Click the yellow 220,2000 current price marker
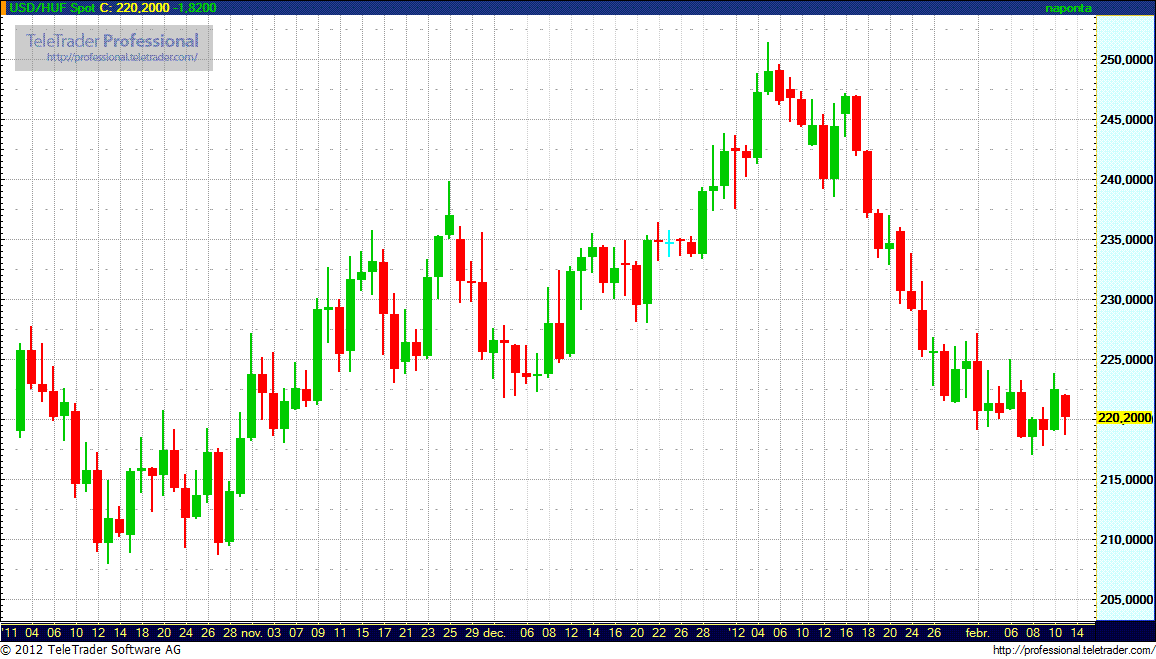1156x659 pixels. point(1124,418)
